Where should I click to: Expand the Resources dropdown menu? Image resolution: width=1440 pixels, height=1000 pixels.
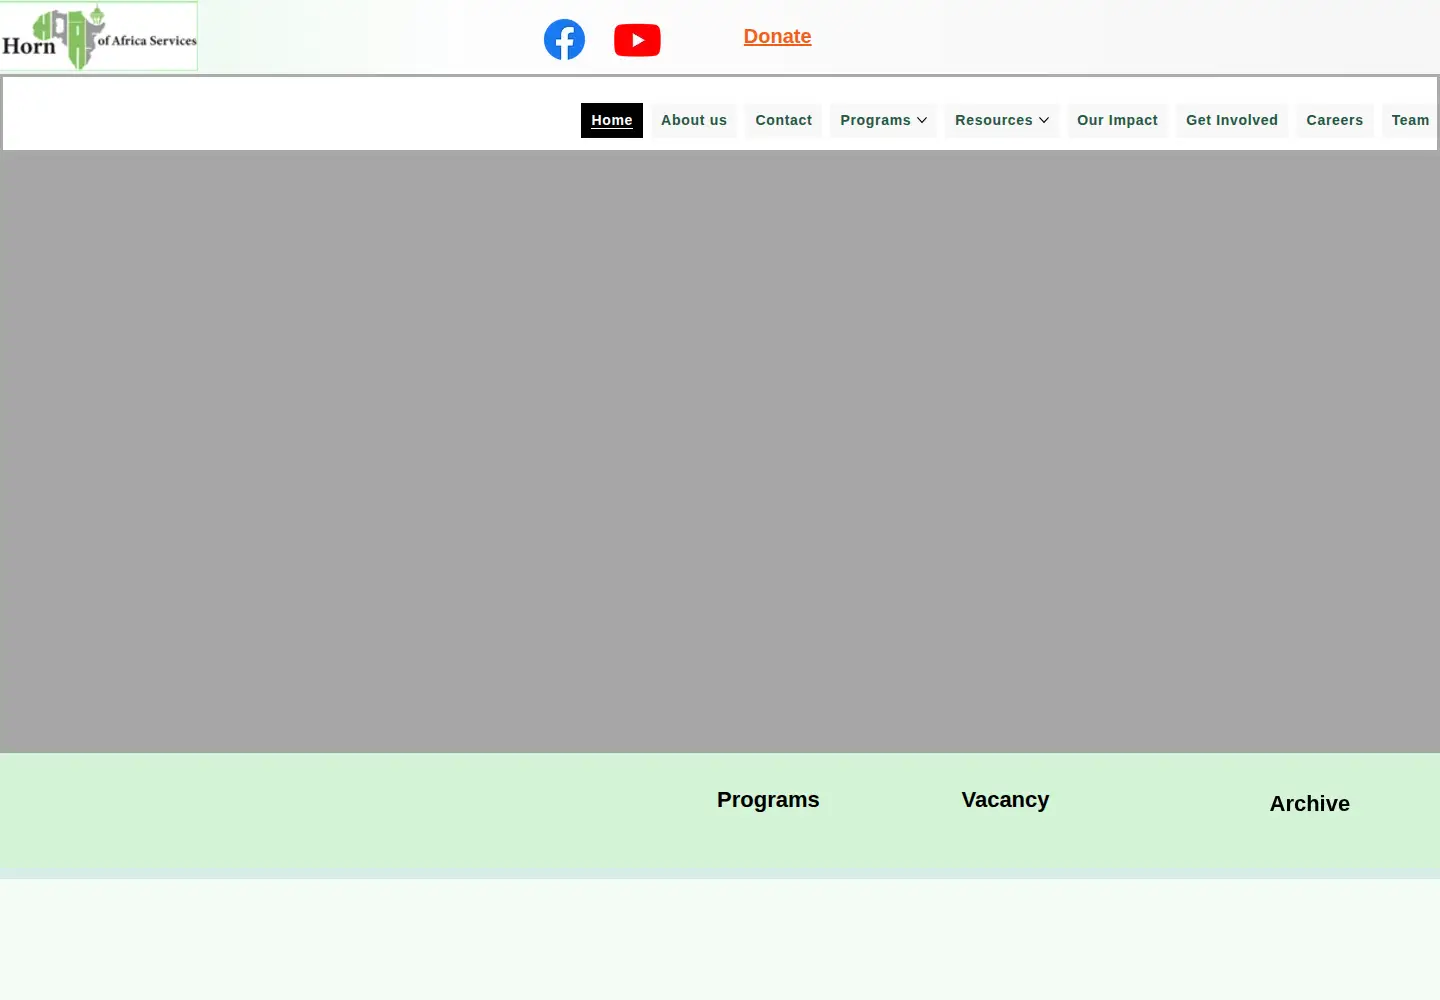tap(1002, 120)
